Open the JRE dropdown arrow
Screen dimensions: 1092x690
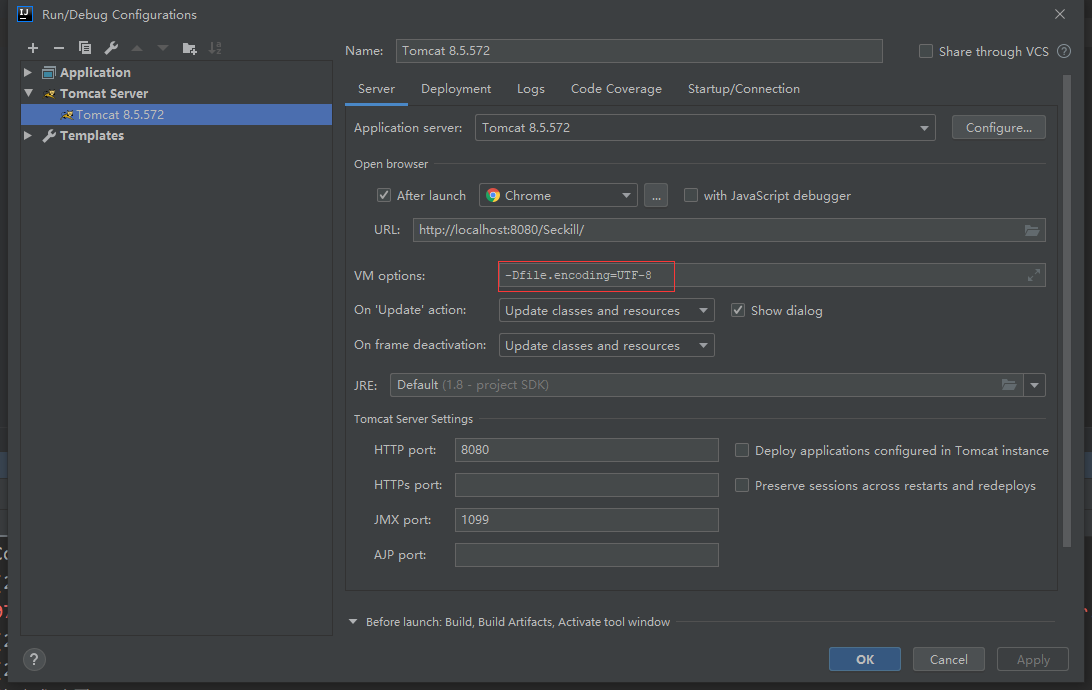[x=1034, y=385]
